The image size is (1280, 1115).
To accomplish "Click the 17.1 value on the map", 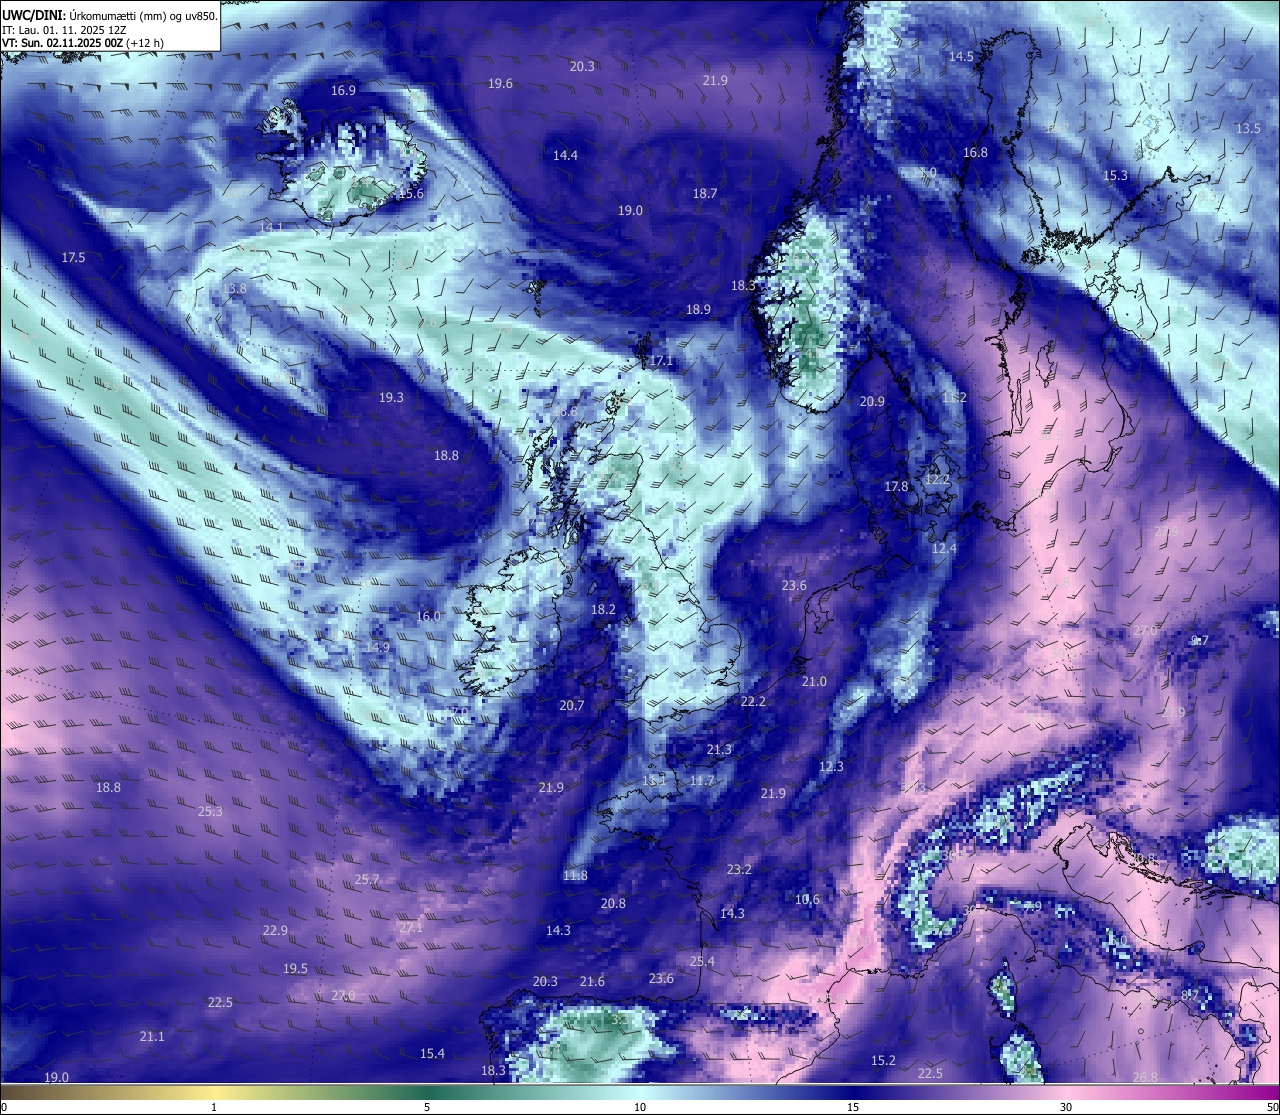I will [661, 360].
